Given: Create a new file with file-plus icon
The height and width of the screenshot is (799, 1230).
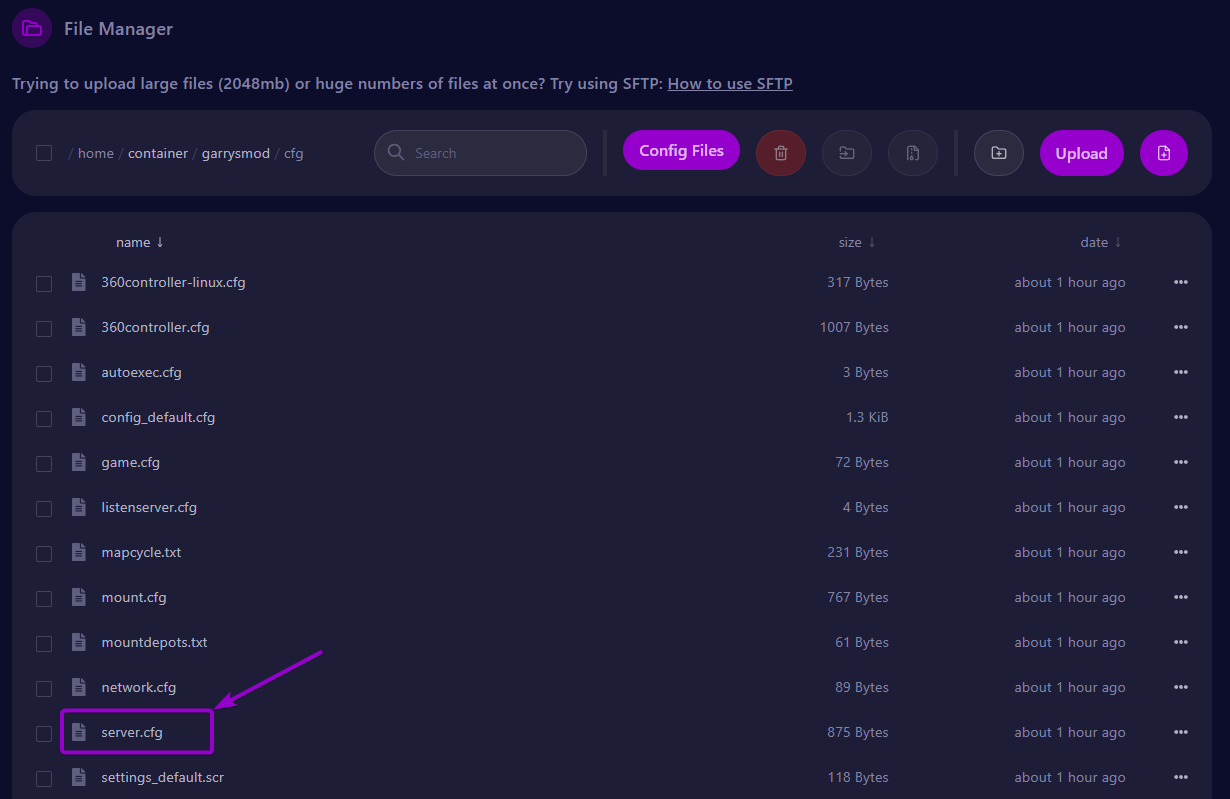Looking at the screenshot, I should click(x=1163, y=153).
